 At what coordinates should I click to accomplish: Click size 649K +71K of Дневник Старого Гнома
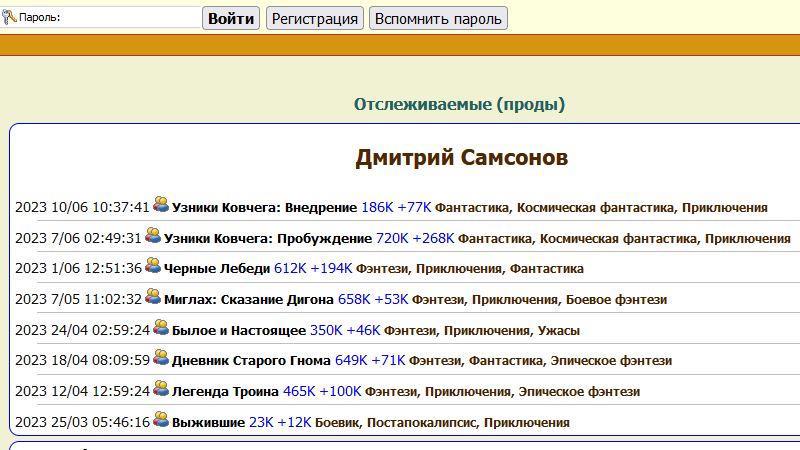(x=370, y=361)
